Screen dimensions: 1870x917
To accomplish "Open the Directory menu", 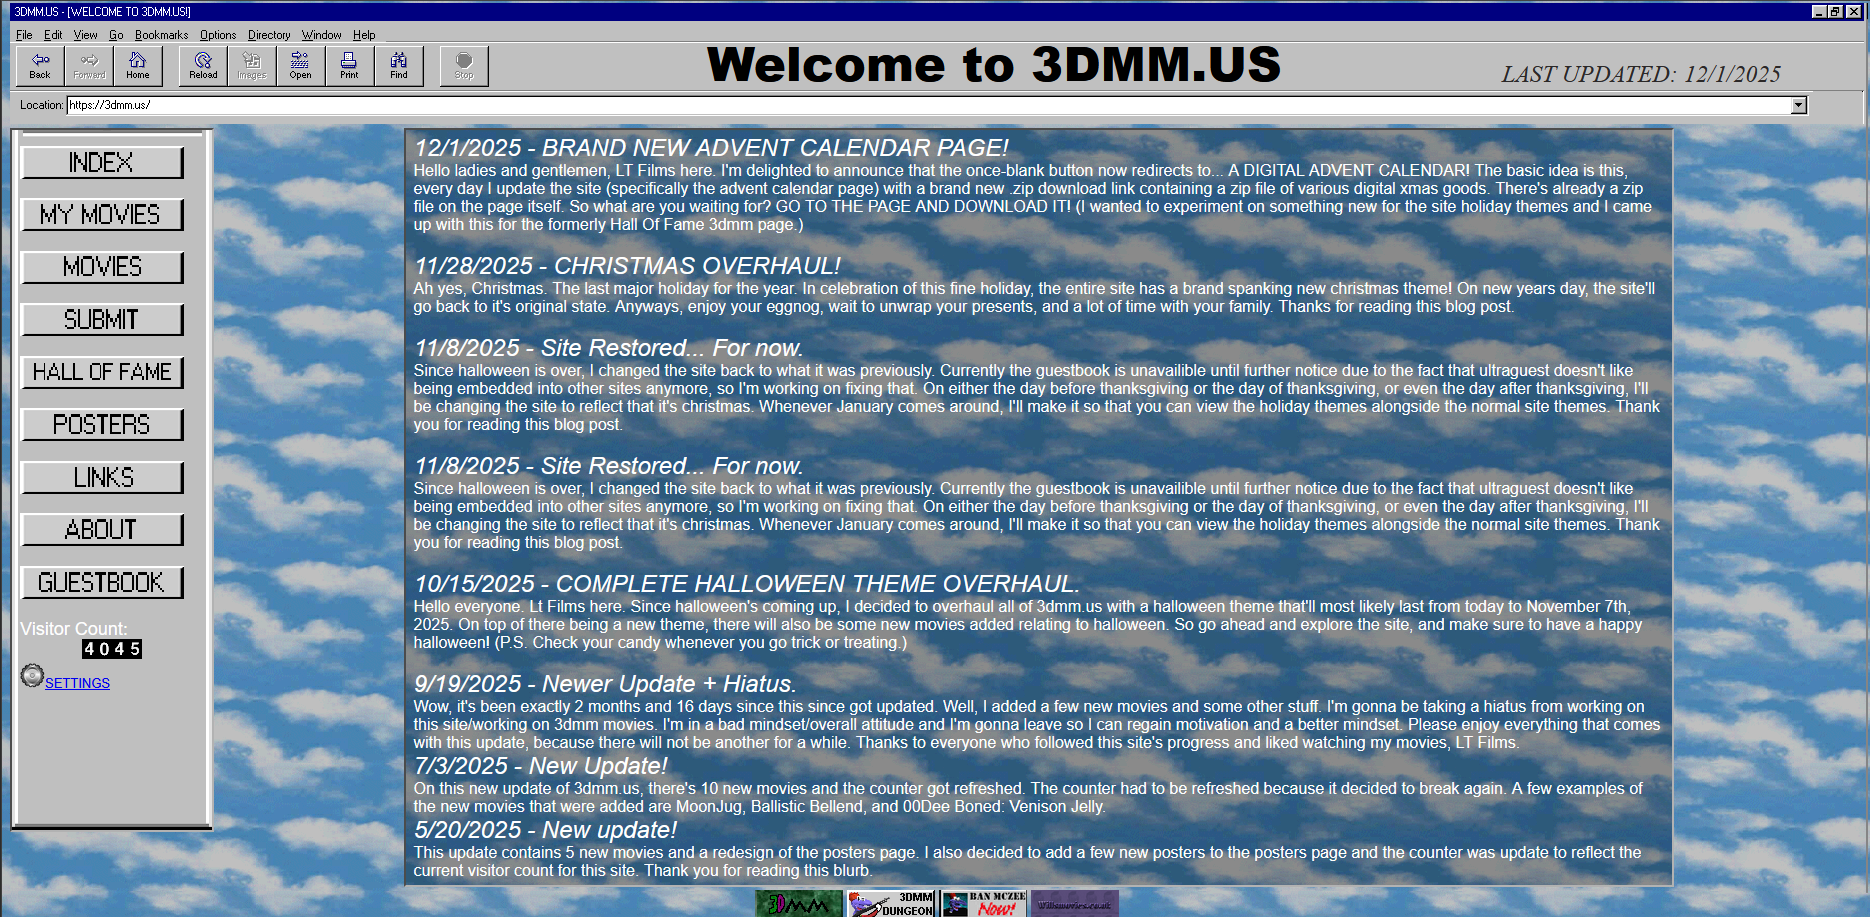I will click(269, 35).
